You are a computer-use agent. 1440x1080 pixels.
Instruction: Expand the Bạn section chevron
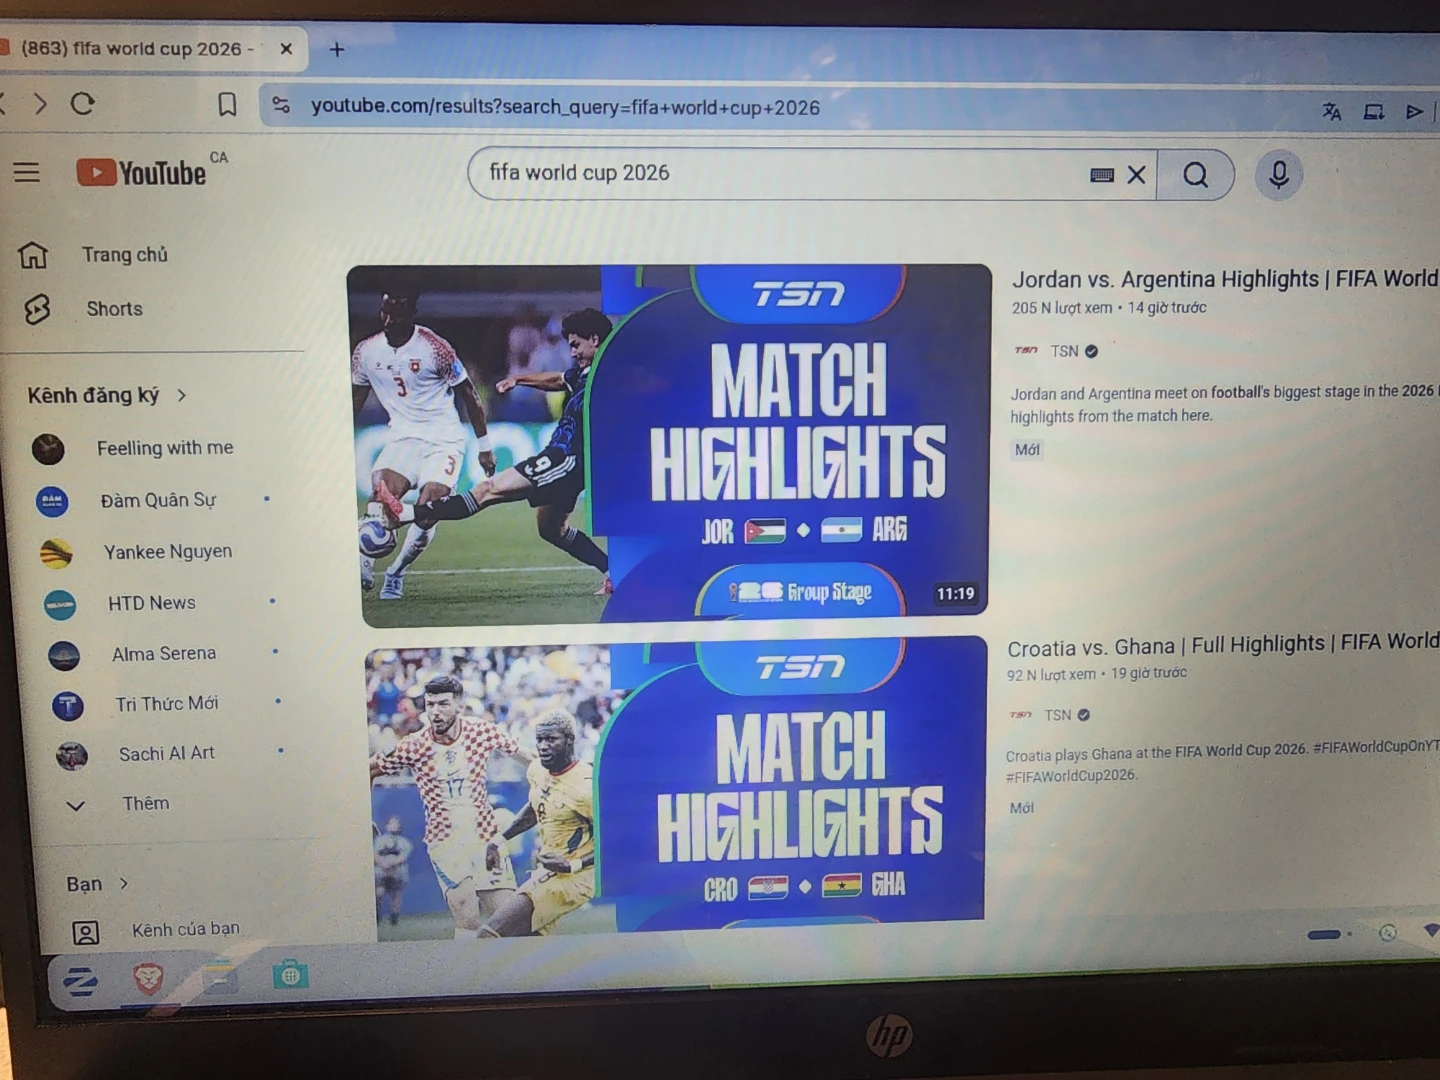pos(124,883)
